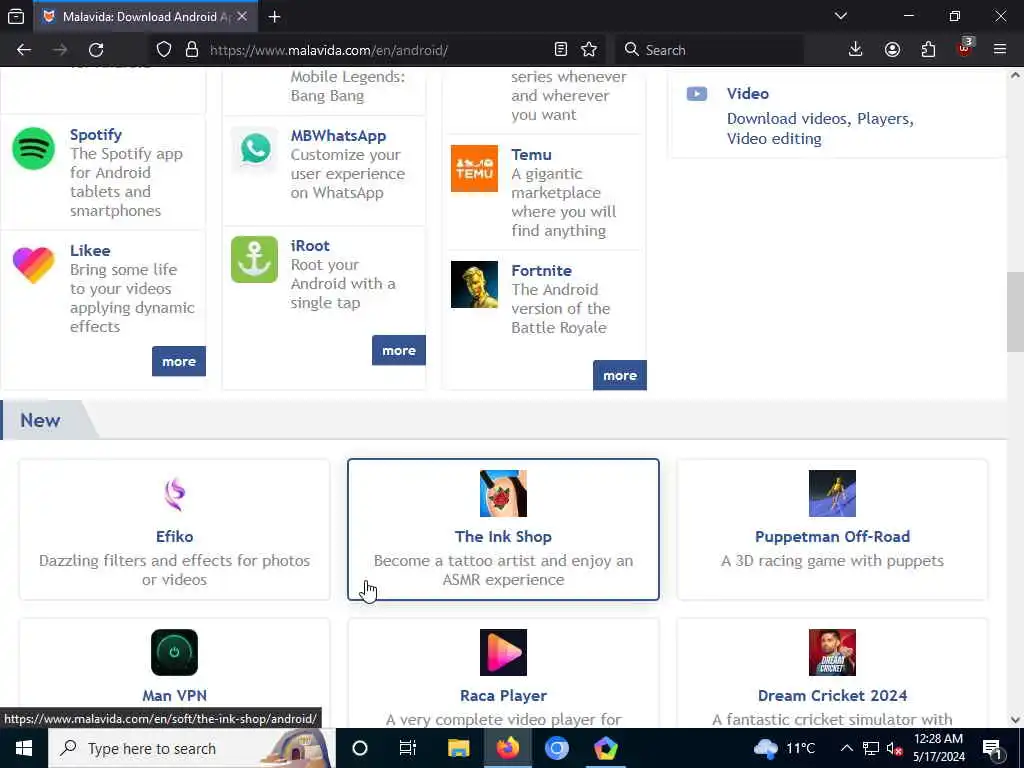This screenshot has height=768, width=1024.
Task: Expand the list all tabs dropdown
Action: pos(841,16)
